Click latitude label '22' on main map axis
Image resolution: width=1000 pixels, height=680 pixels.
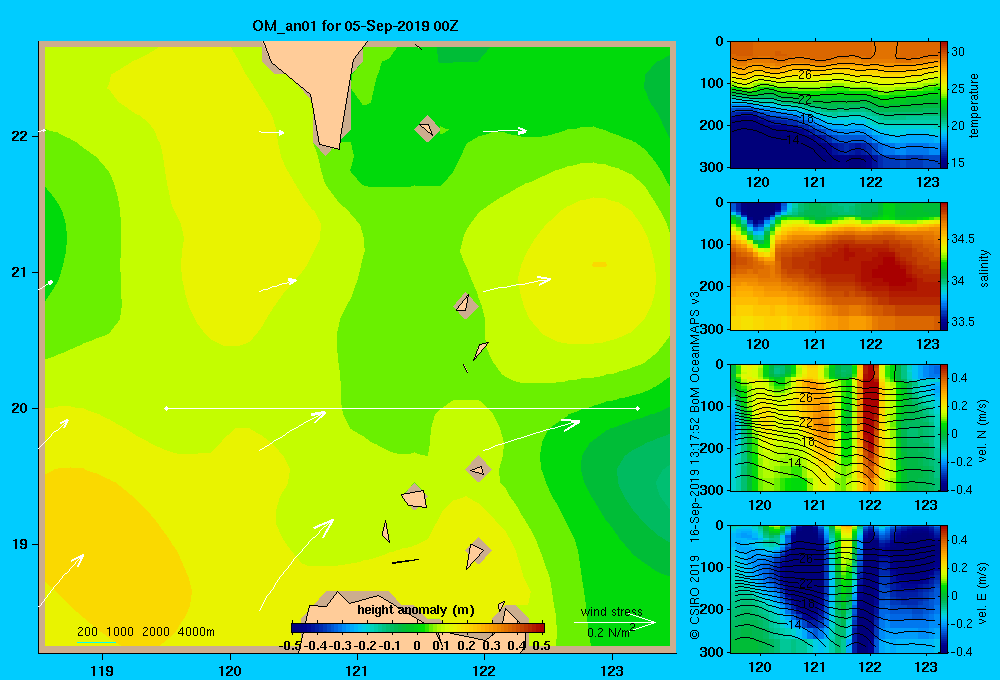point(19,136)
